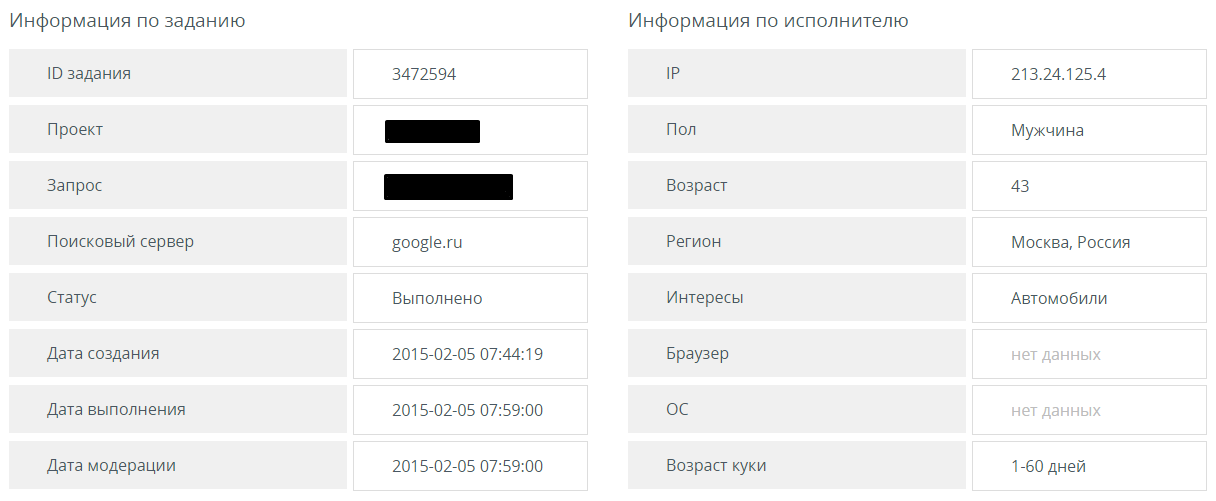Click the redacted Проект value field

[432, 131]
